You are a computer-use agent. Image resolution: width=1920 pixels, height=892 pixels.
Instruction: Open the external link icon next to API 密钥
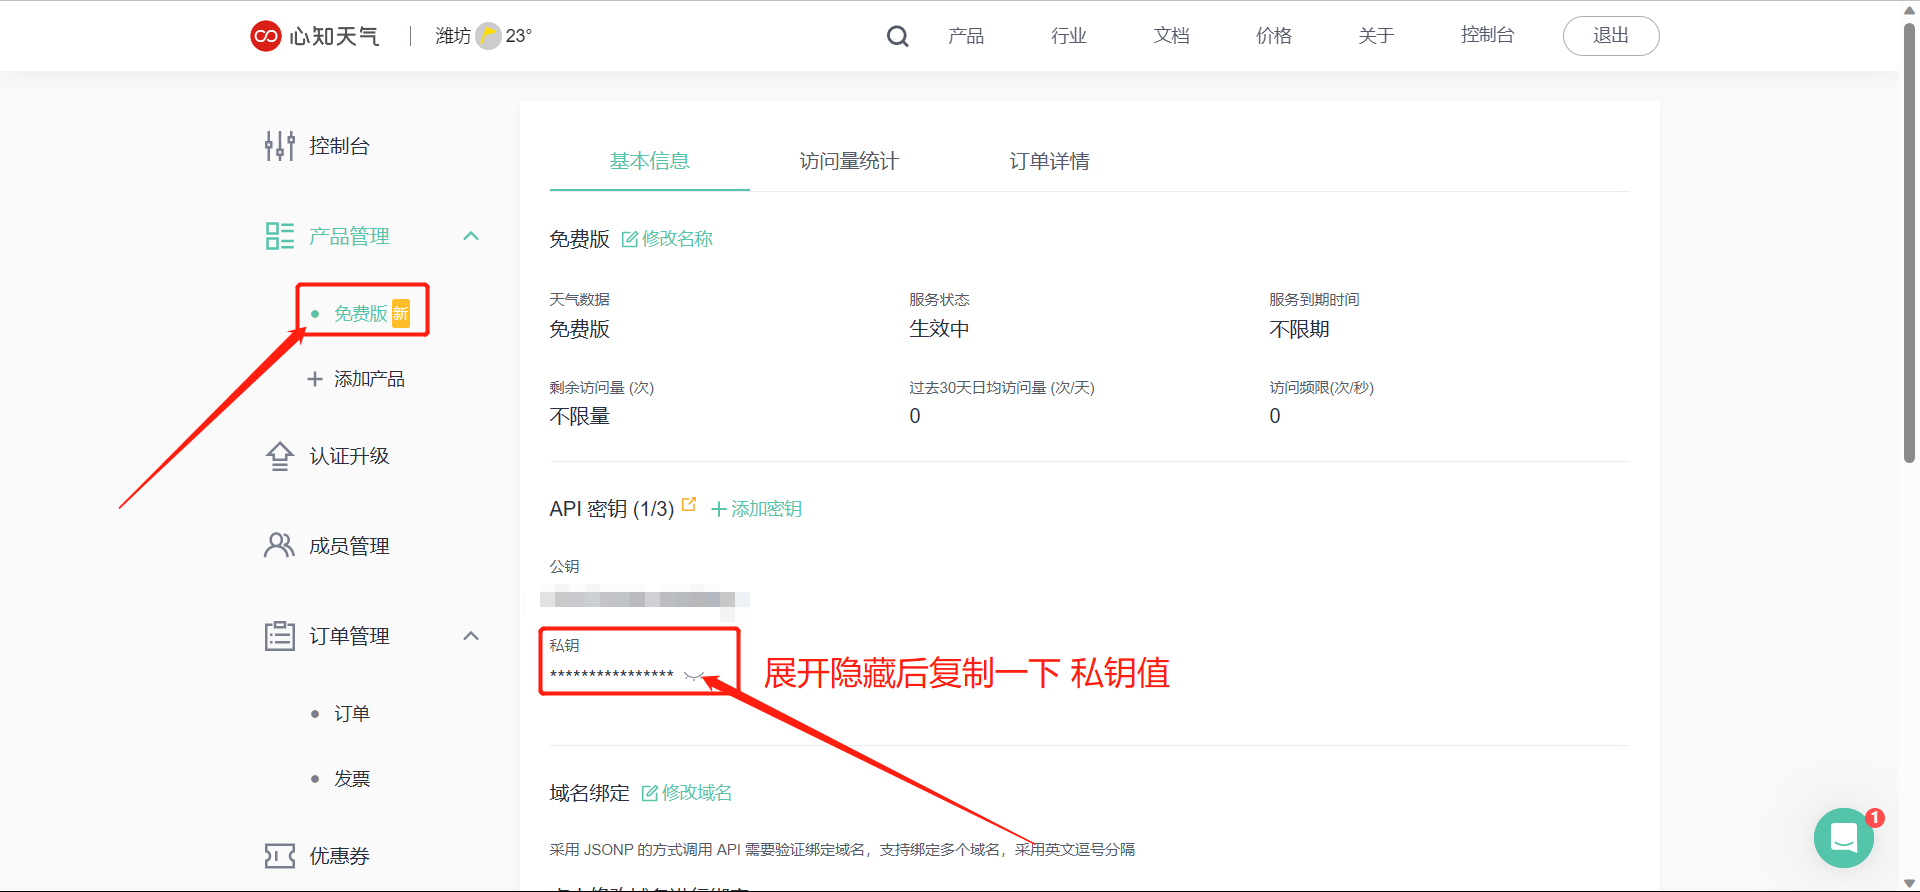(689, 504)
